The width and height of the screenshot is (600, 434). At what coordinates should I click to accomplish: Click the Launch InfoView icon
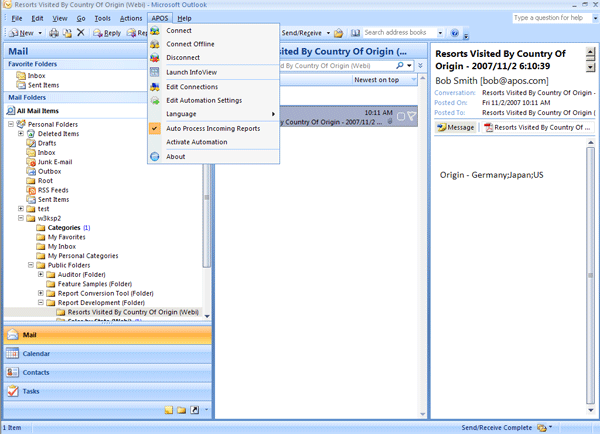[155, 72]
